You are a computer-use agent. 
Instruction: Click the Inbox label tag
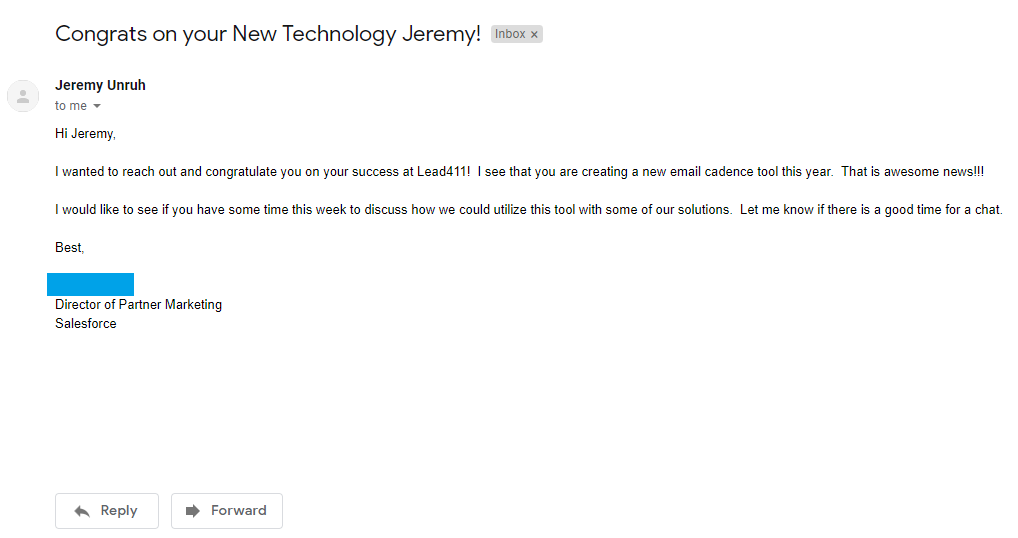[x=510, y=34]
